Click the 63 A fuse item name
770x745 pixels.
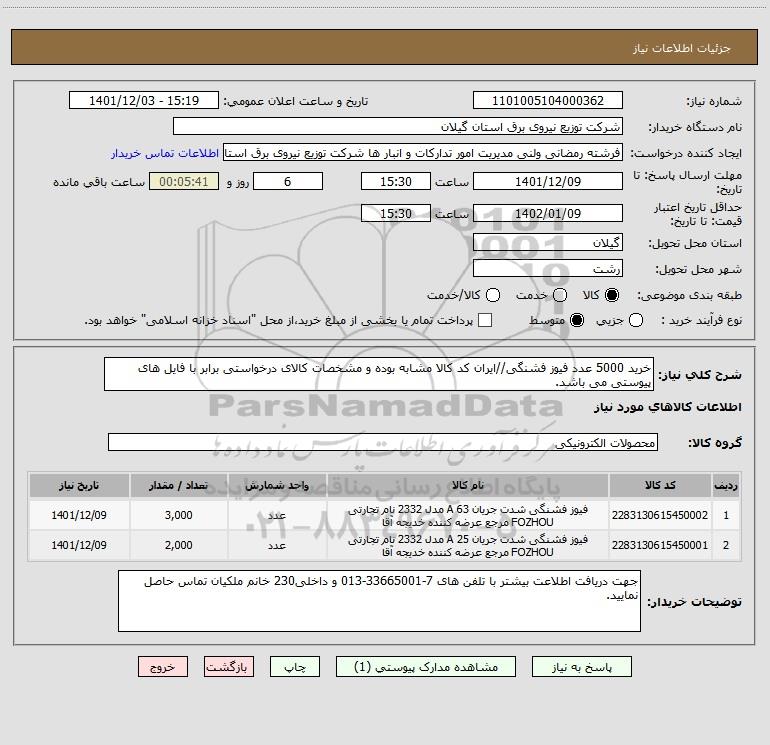click(x=468, y=516)
